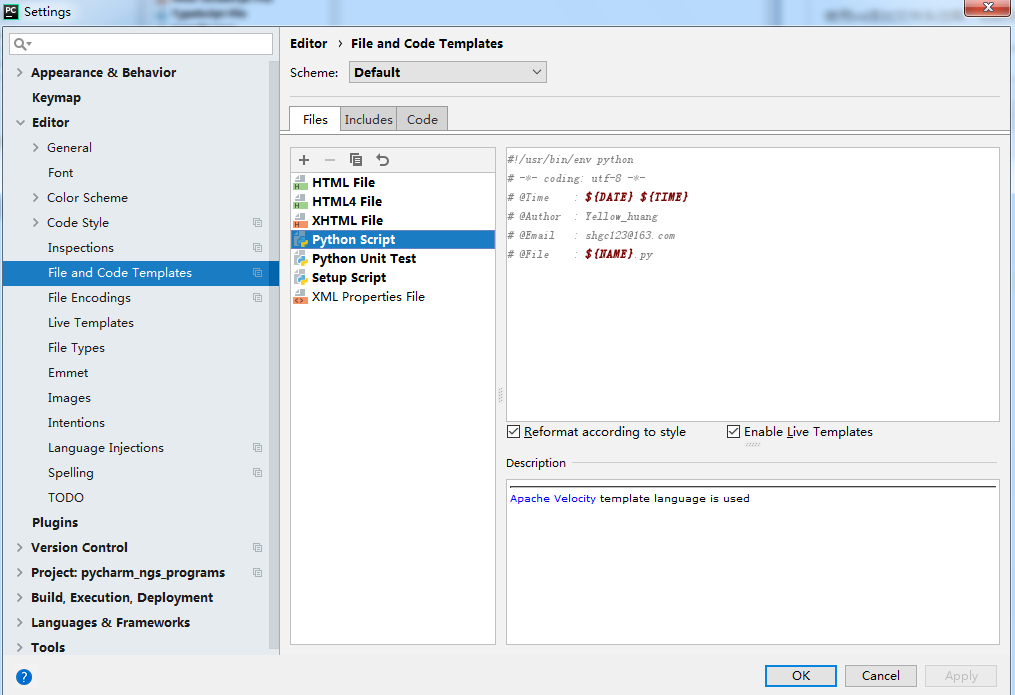Screen dimensions: 1015x695
Task: Select TODO in settings tree
Action: [65, 498]
